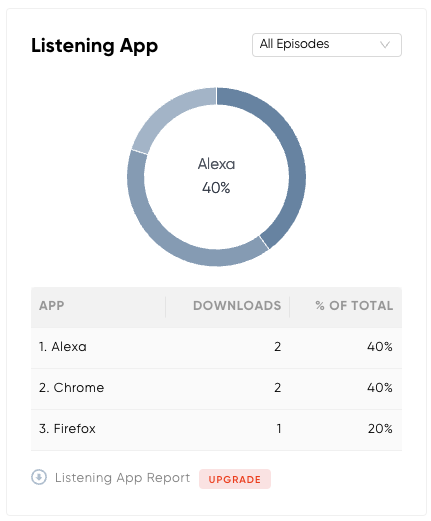The height and width of the screenshot is (521, 431).
Task: Select the lightest Firefox donut segment
Action: (167, 112)
